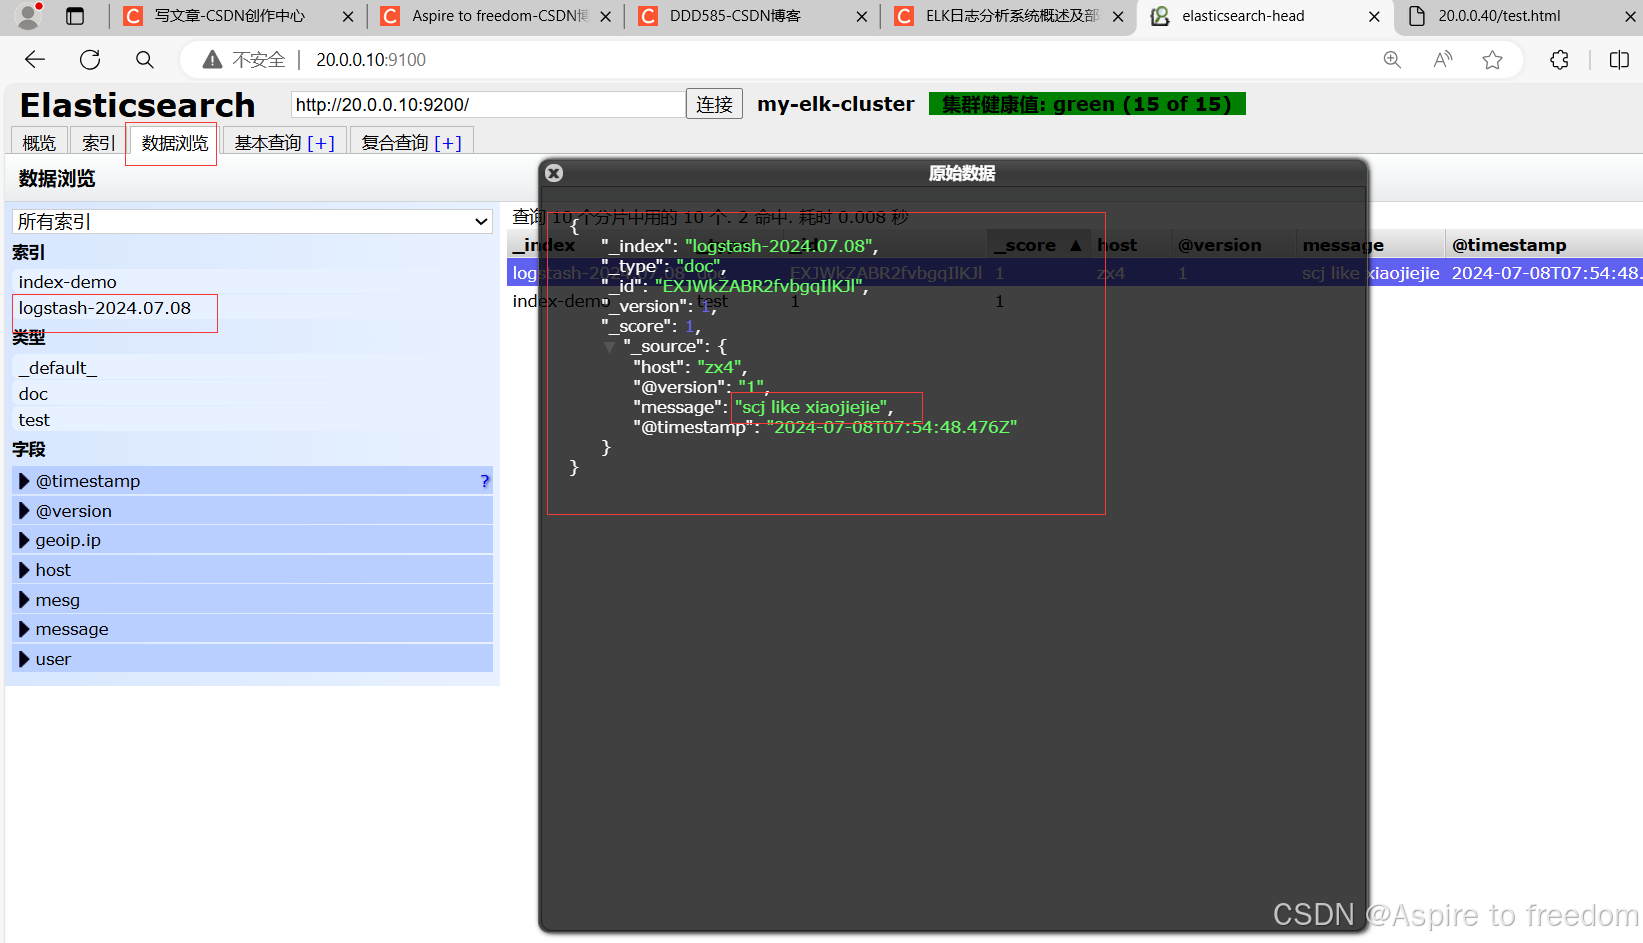Expand the user field filter

24,659
